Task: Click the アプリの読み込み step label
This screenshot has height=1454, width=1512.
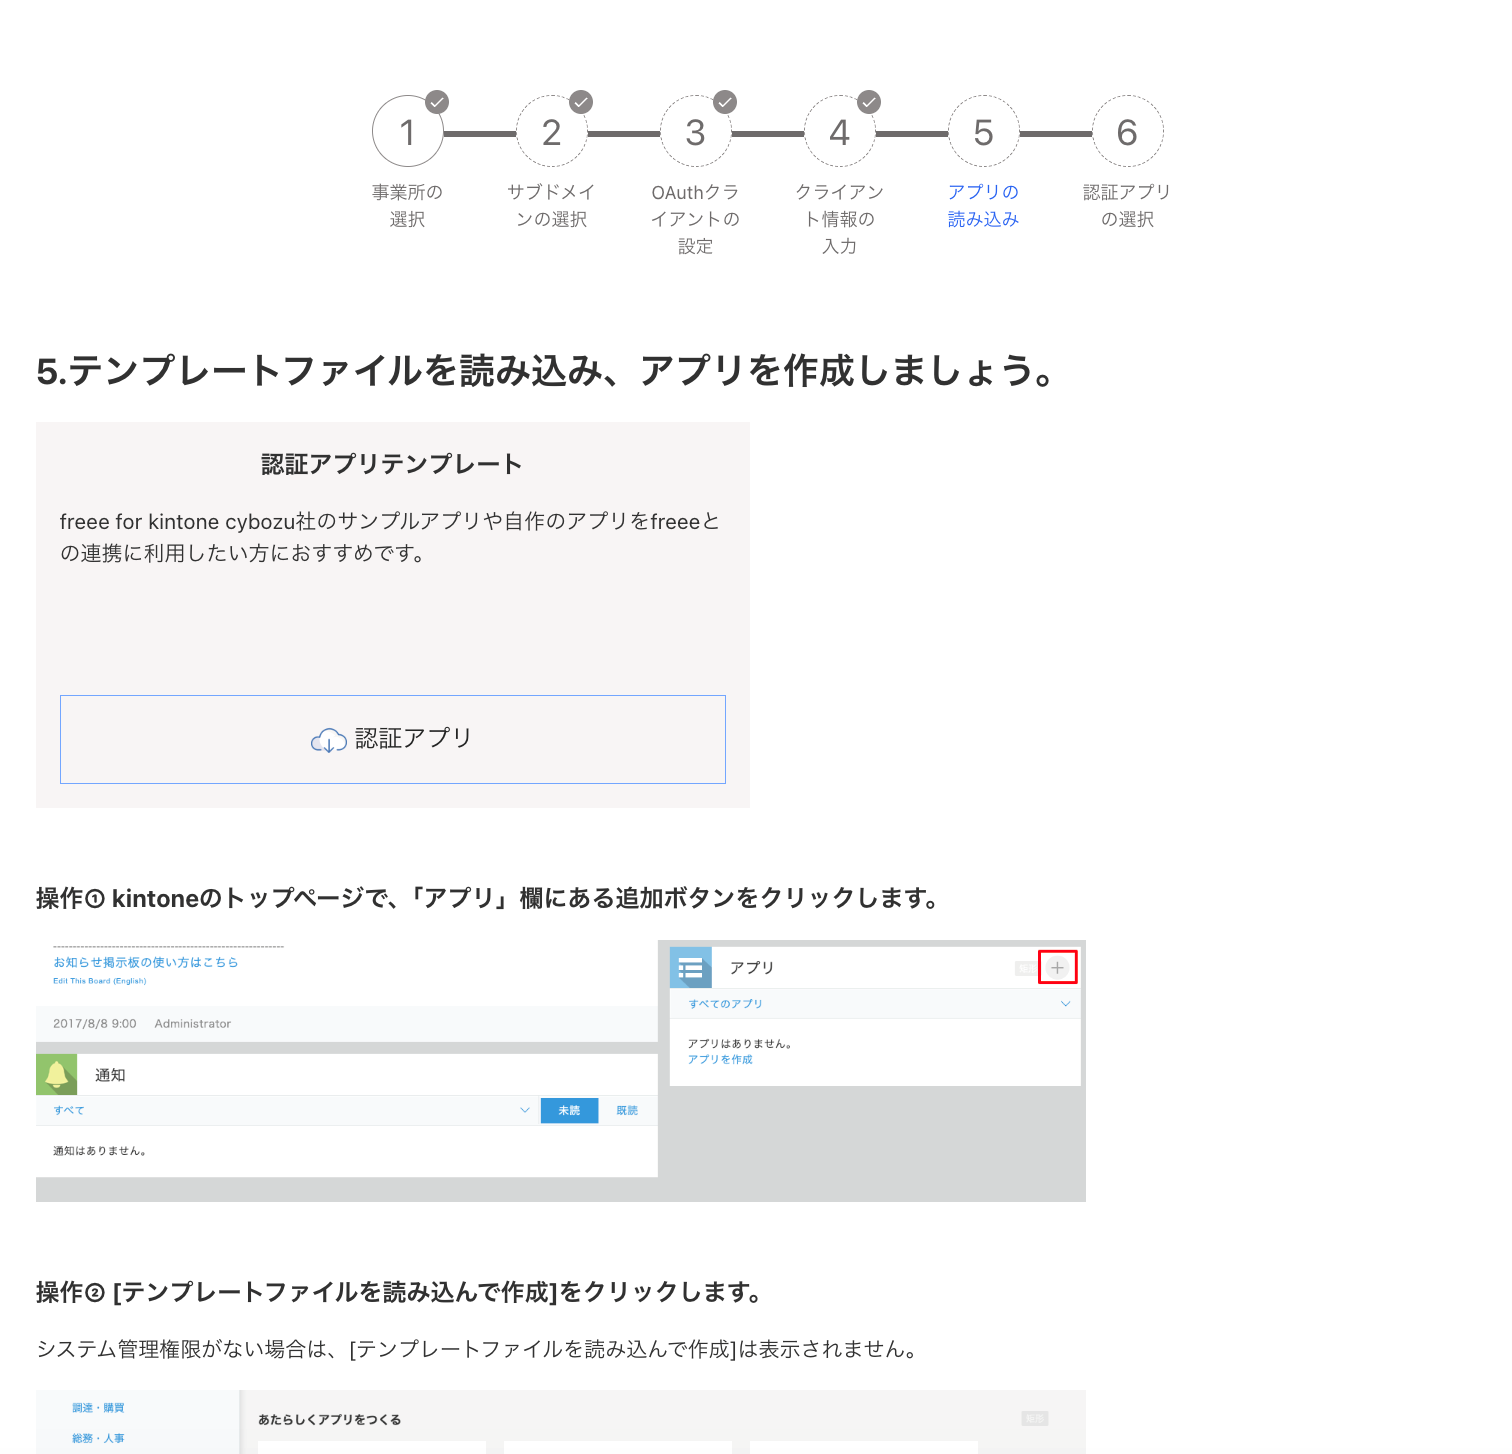Action: [x=984, y=205]
